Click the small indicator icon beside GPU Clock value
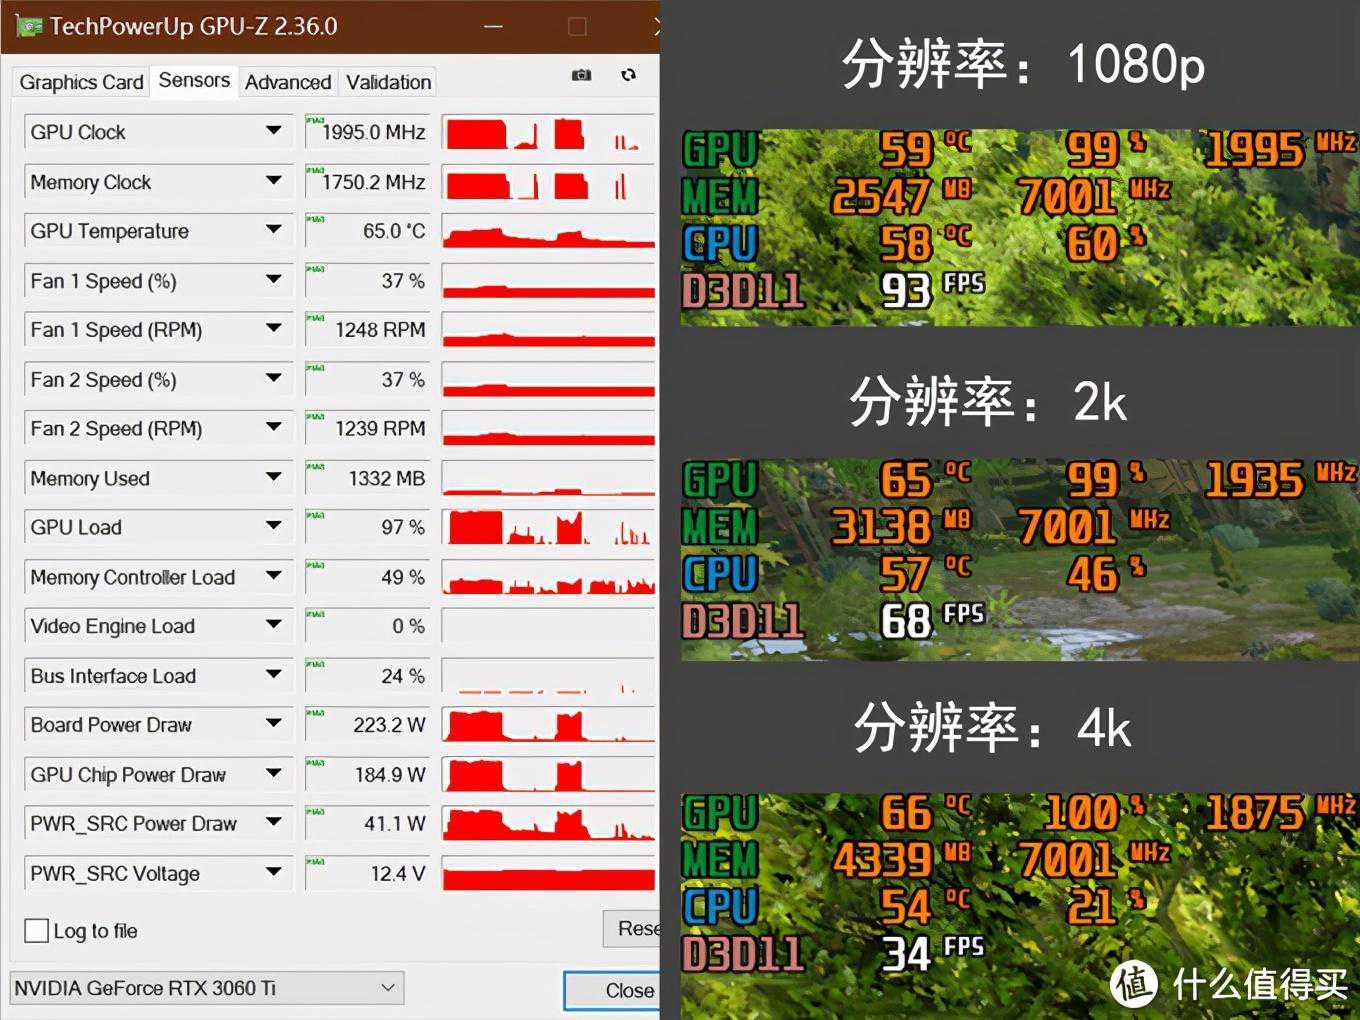 315,121
